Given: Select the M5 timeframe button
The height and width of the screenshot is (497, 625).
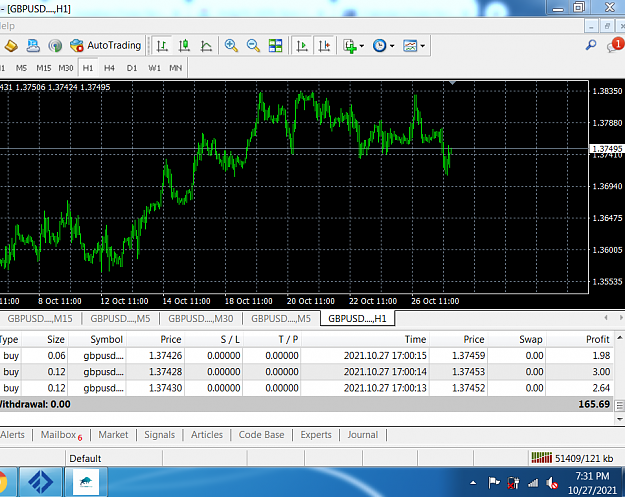Looking at the screenshot, I should [22, 68].
